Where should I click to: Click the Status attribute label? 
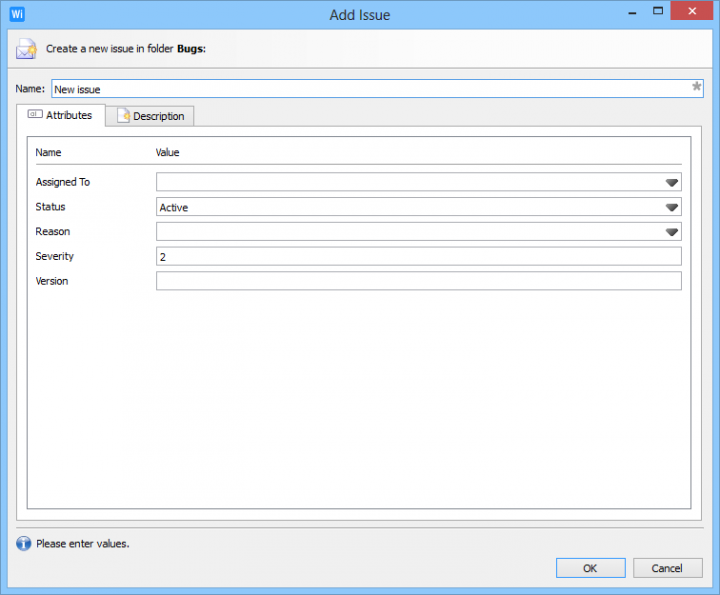(x=50, y=207)
